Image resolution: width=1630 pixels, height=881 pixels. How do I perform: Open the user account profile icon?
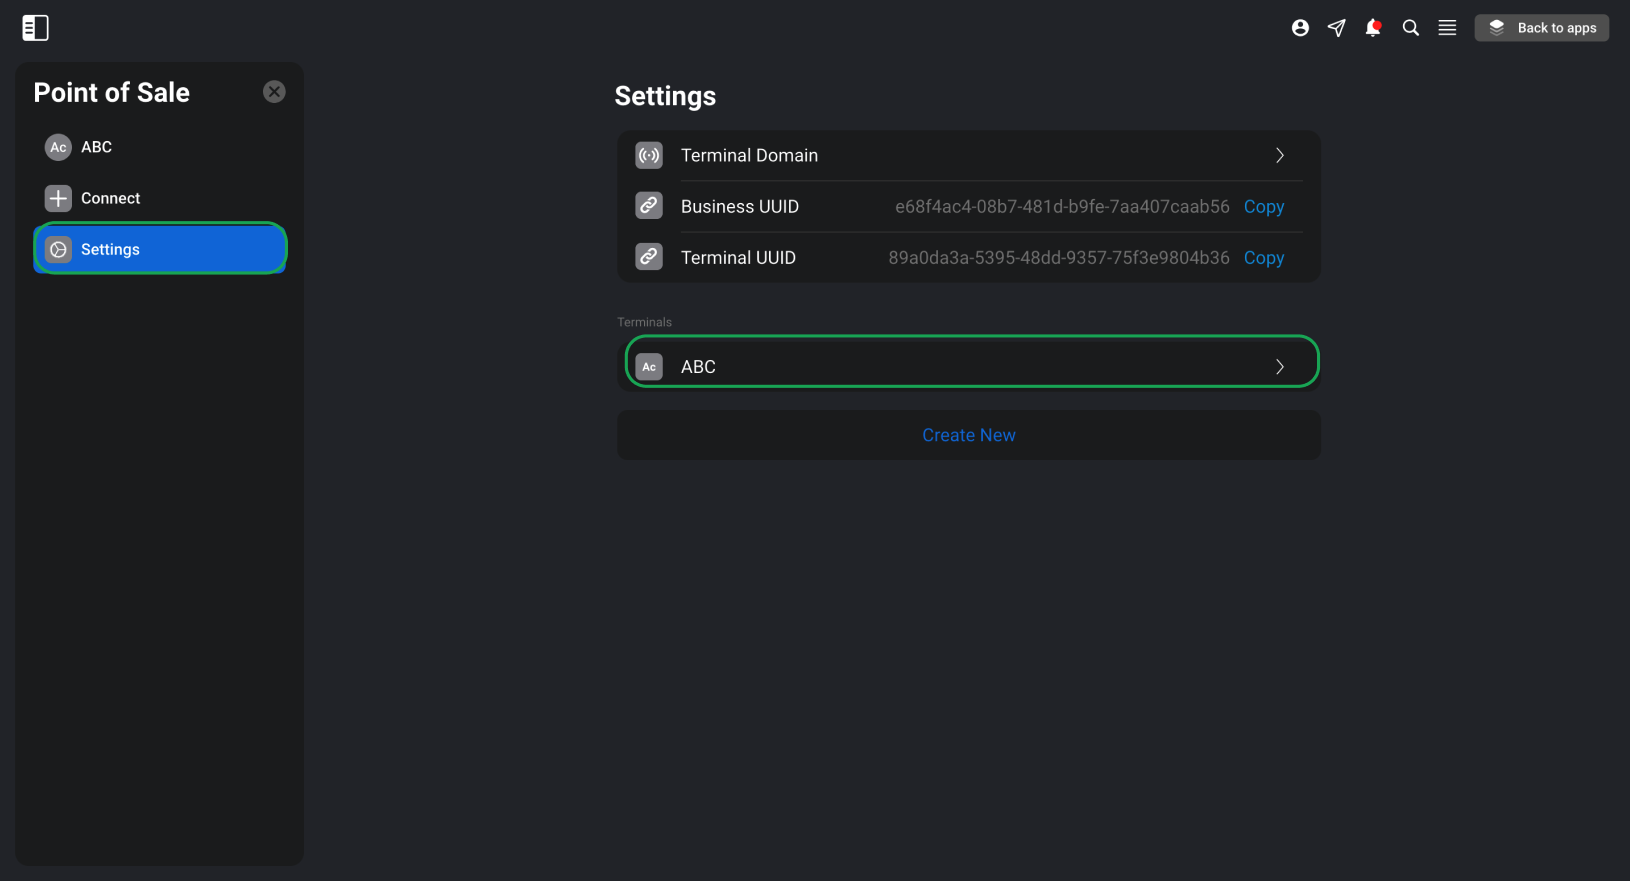[1300, 28]
